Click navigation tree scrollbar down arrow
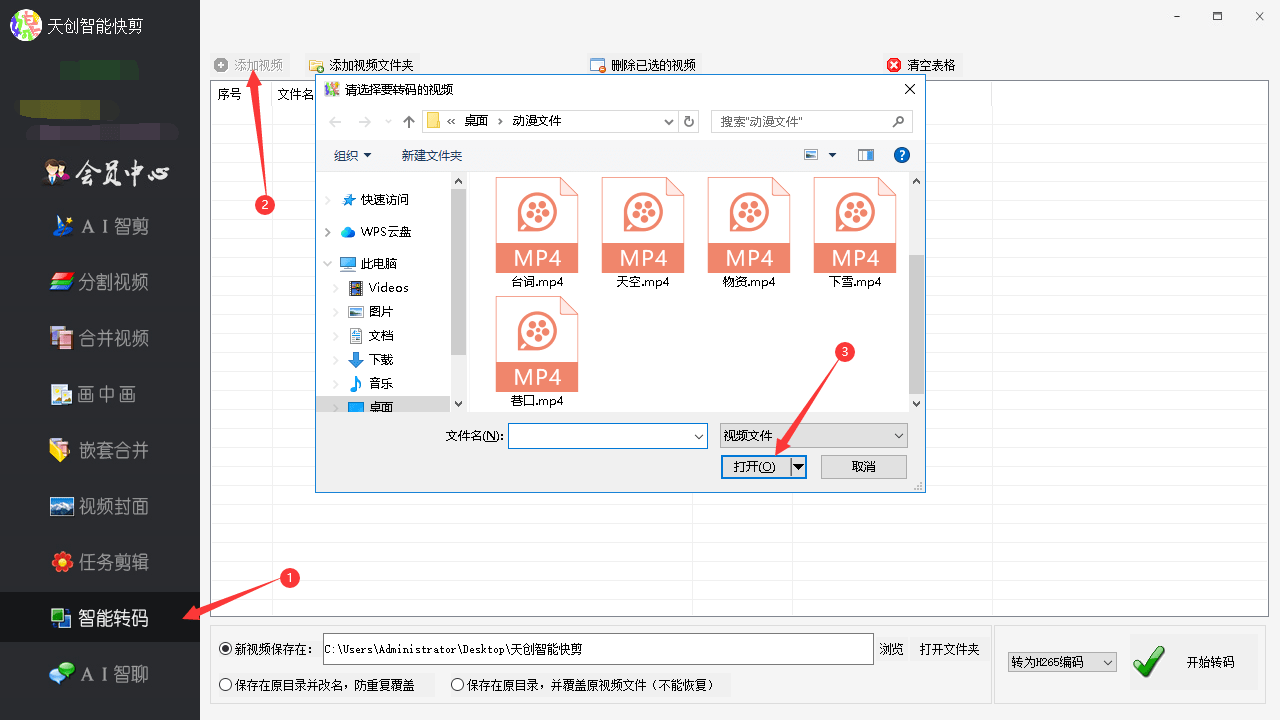 [459, 404]
